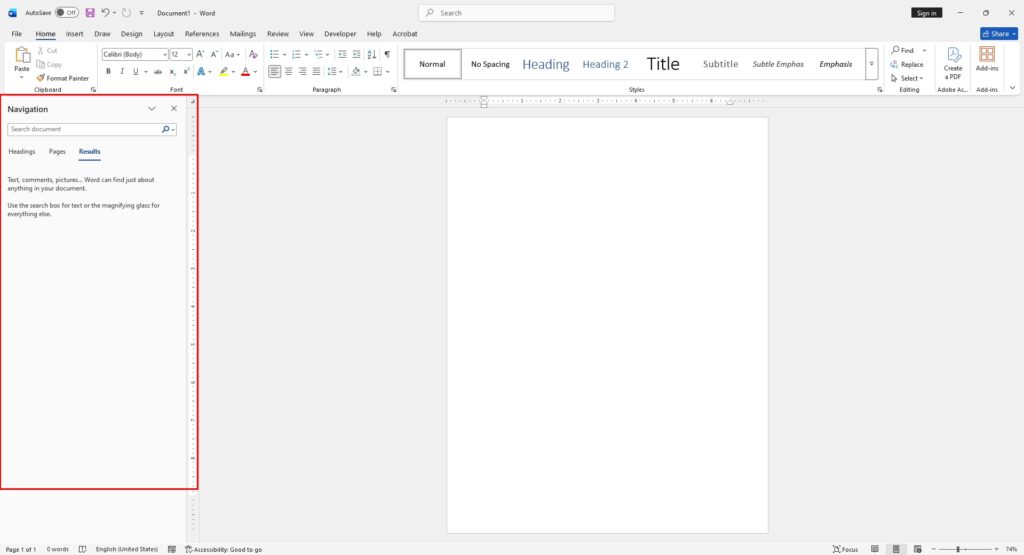Apply Subscript formatting
Viewport: 1024px width, 555px height.
point(172,72)
